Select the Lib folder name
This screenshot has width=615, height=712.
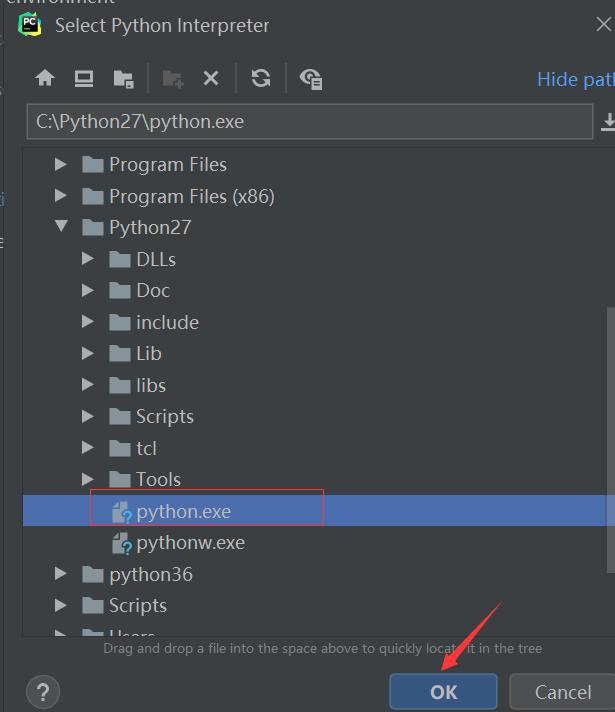(149, 354)
